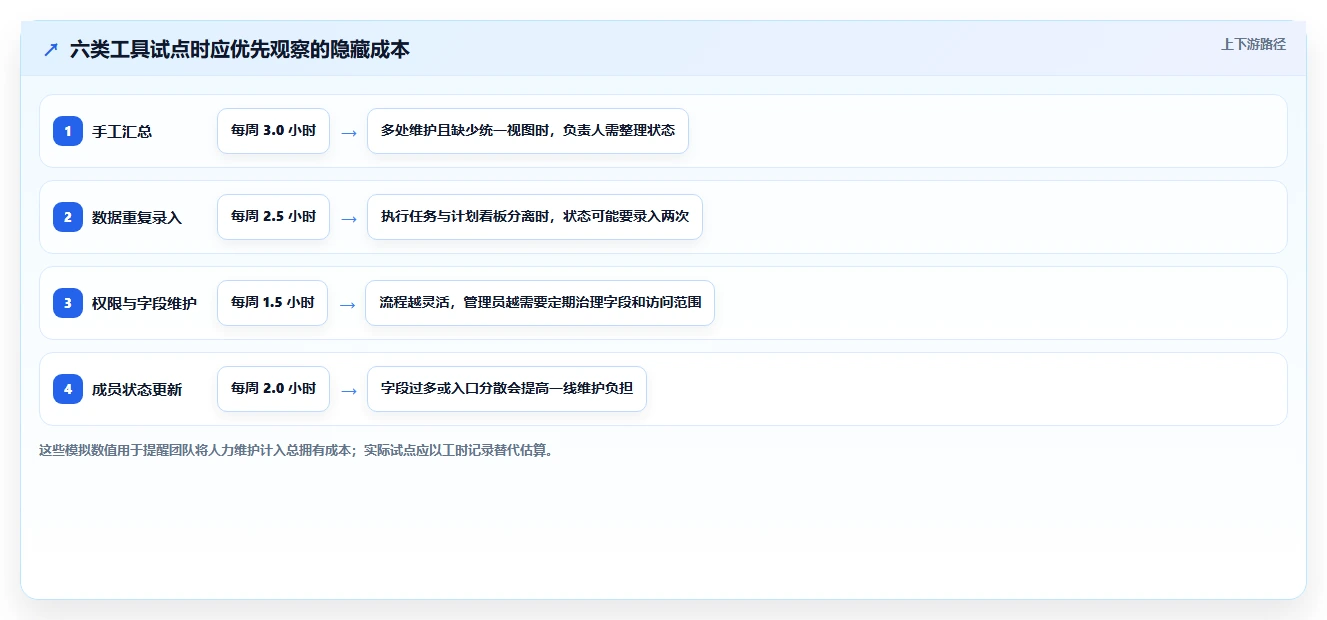Click step number badge 4 for 成员状态更新
The height and width of the screenshot is (620, 1327).
(68, 389)
